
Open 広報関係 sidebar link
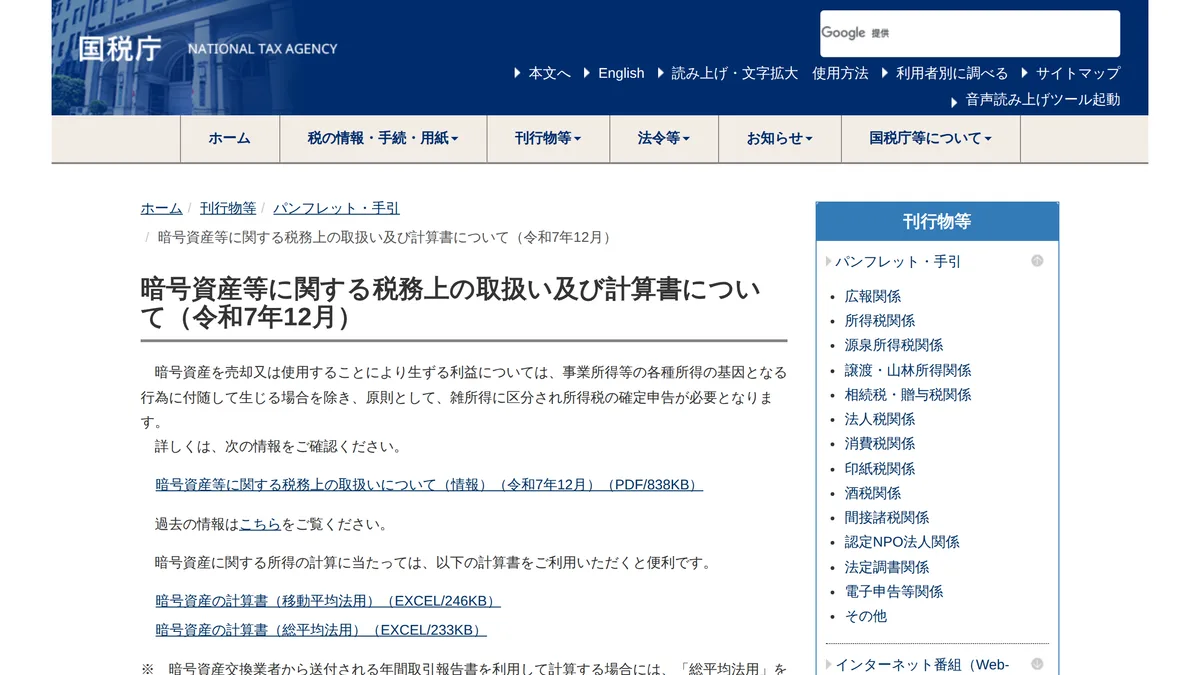[873, 296]
